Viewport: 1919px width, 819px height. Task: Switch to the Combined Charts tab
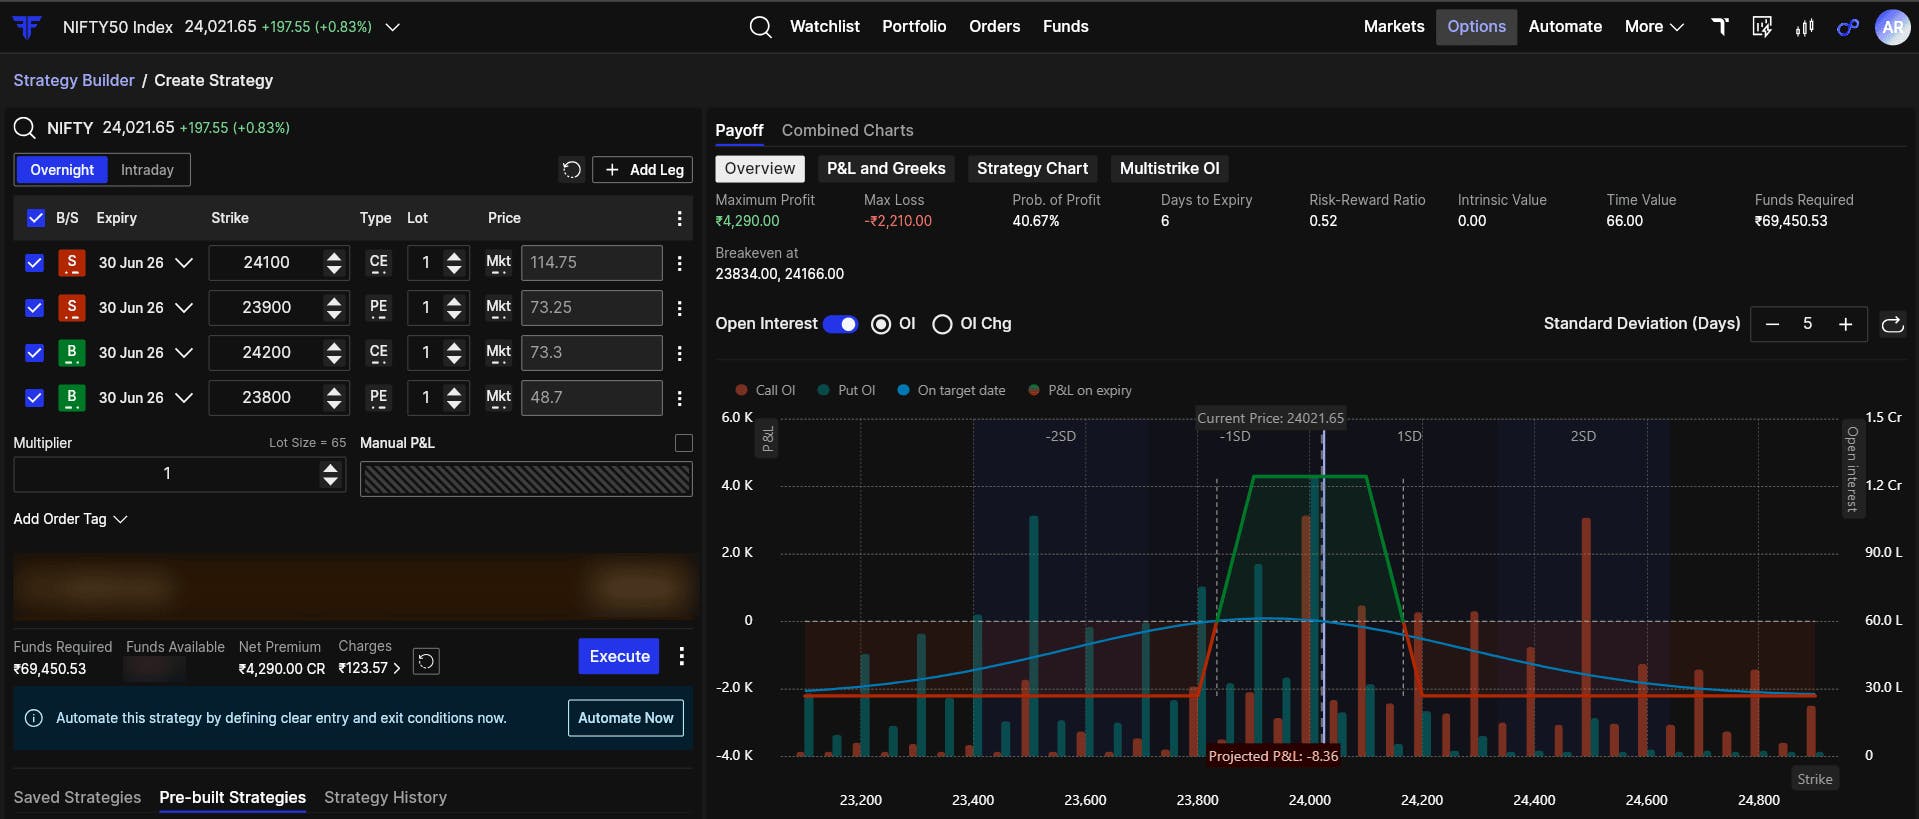click(x=847, y=130)
